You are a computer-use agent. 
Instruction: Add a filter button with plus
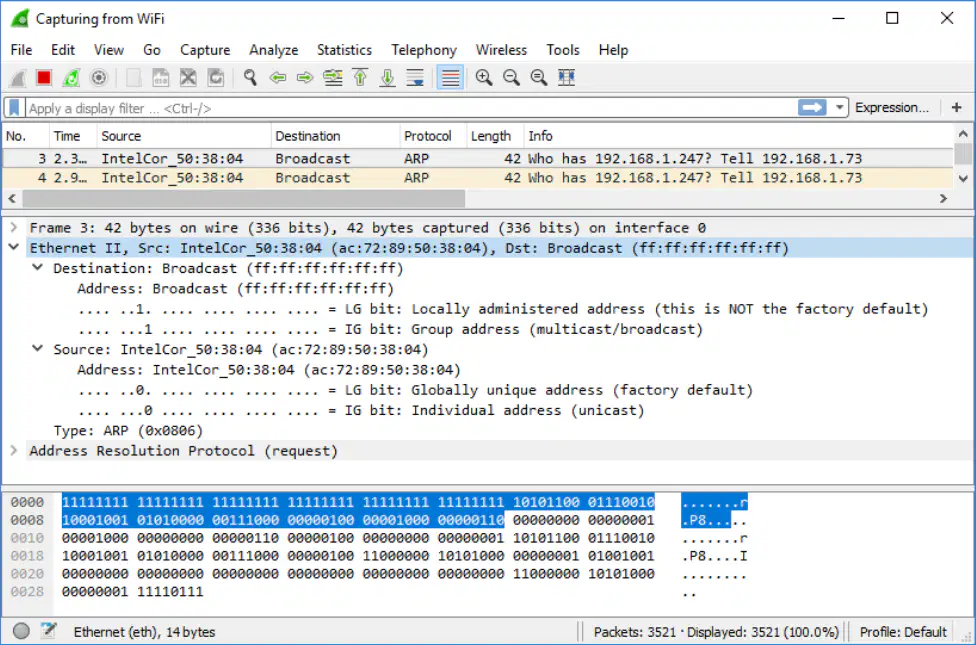click(x=957, y=108)
